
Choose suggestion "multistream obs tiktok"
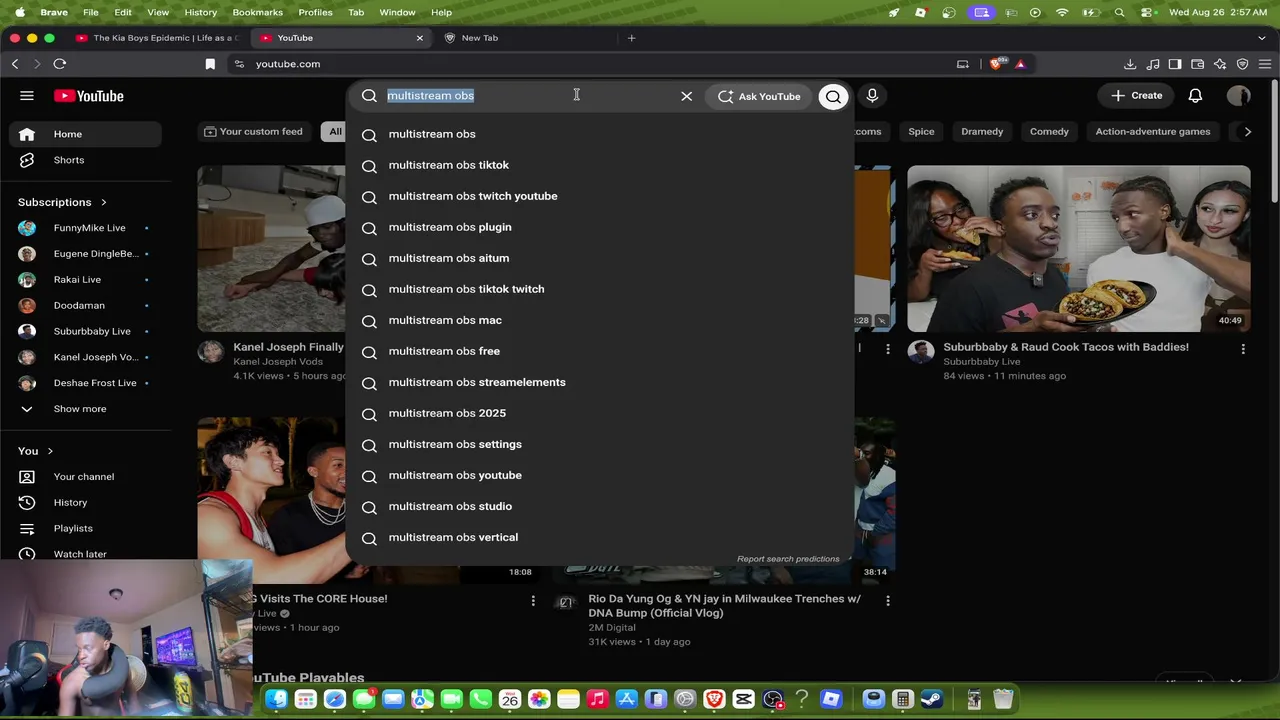(x=600, y=165)
